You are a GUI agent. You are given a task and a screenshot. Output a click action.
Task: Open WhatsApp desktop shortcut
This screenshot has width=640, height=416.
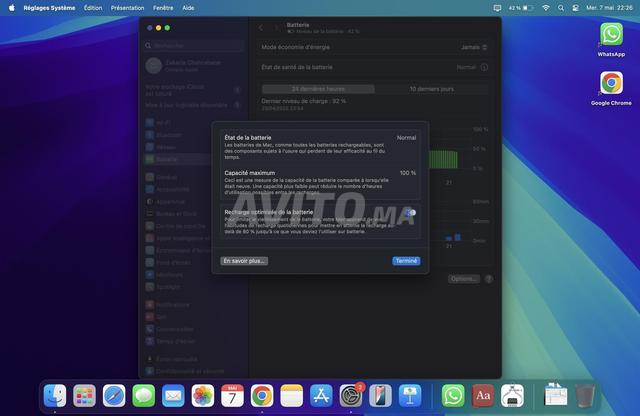(610, 39)
